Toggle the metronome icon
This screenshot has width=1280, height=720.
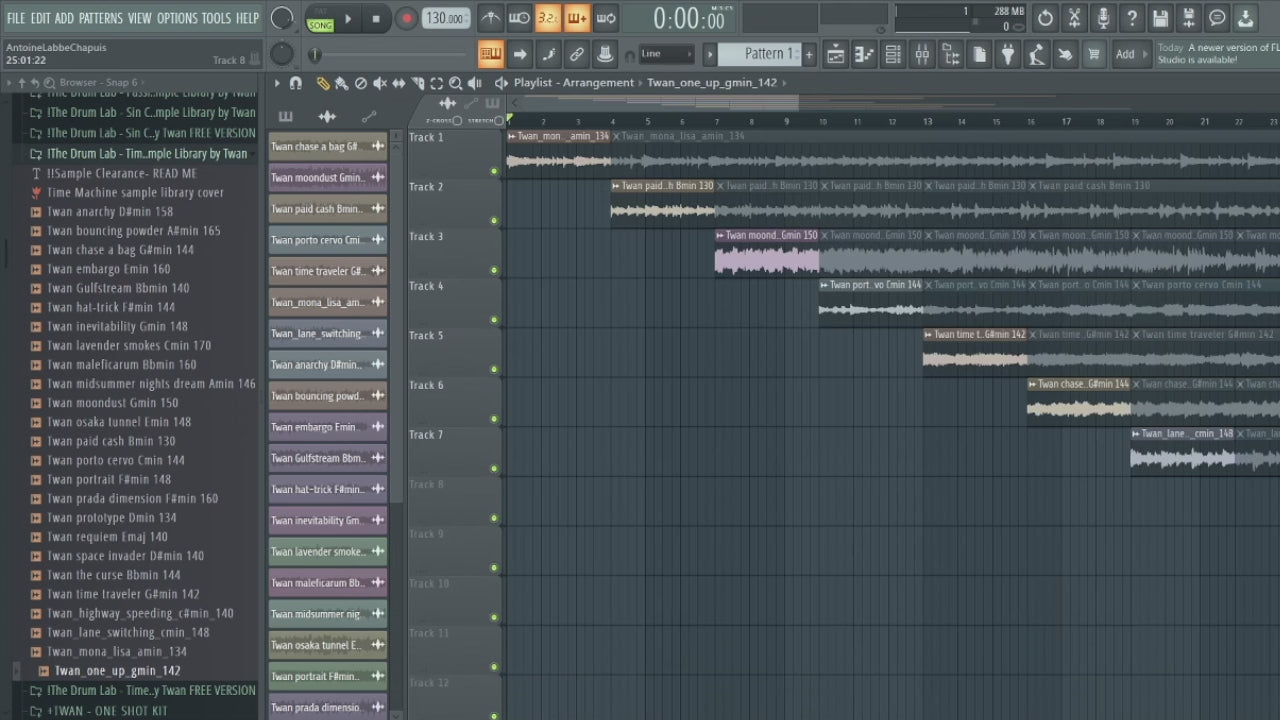[490, 18]
